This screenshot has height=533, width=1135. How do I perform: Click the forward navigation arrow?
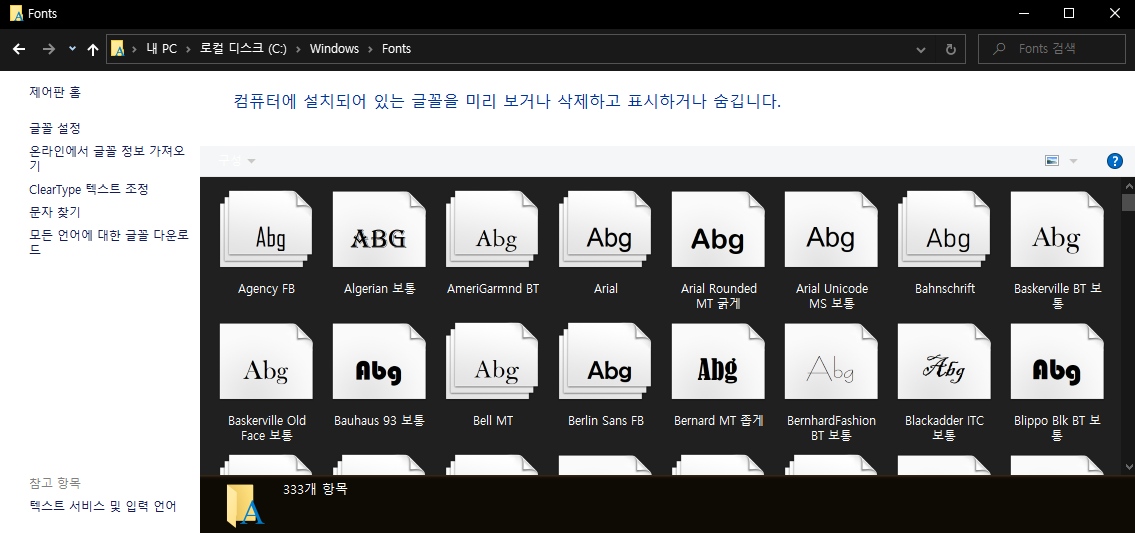tap(48, 49)
